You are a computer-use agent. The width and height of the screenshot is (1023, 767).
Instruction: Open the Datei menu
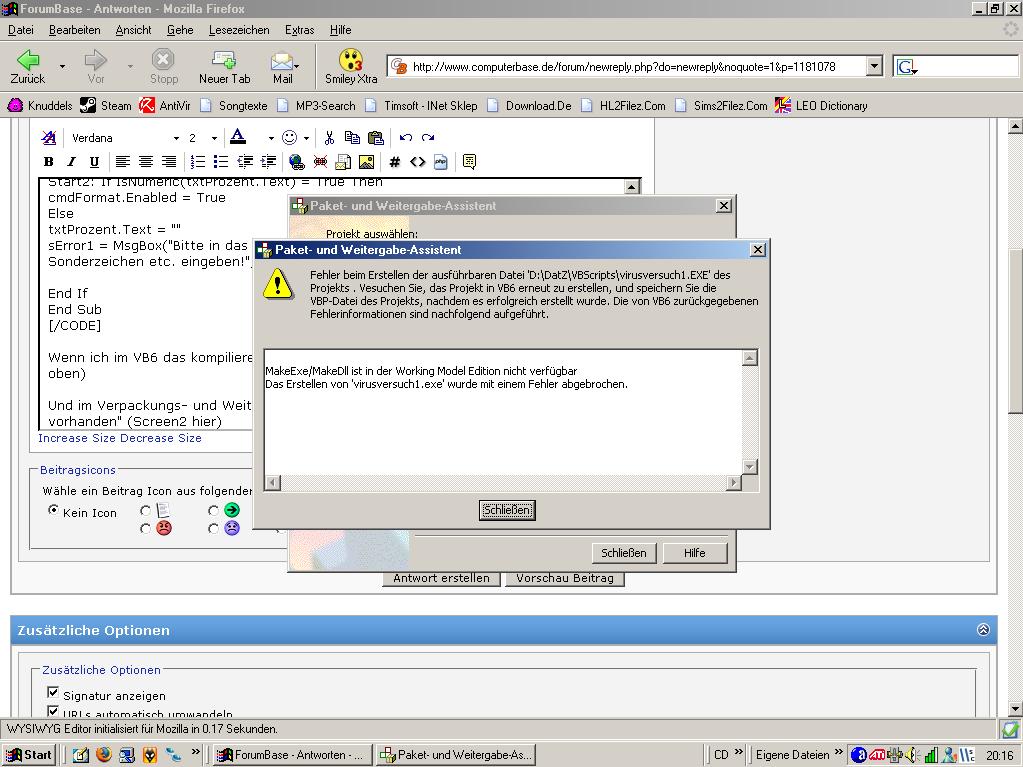click(x=21, y=30)
